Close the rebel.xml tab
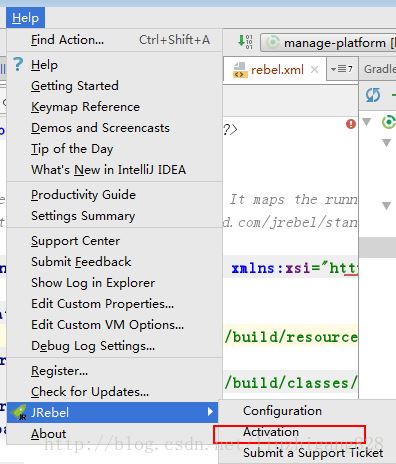Viewport: 396px width, 464px height. pos(314,70)
